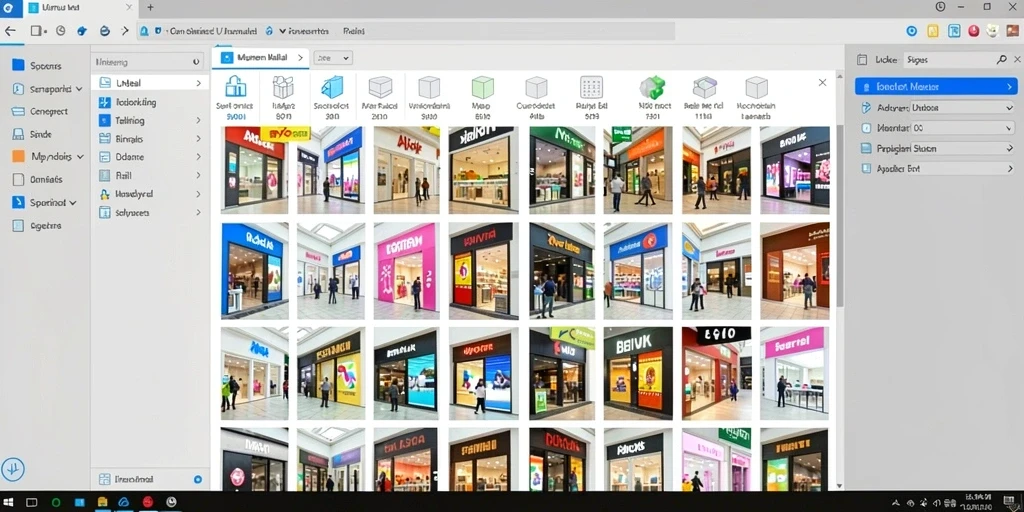Select the gift box icon in the ribbon

tap(283, 87)
